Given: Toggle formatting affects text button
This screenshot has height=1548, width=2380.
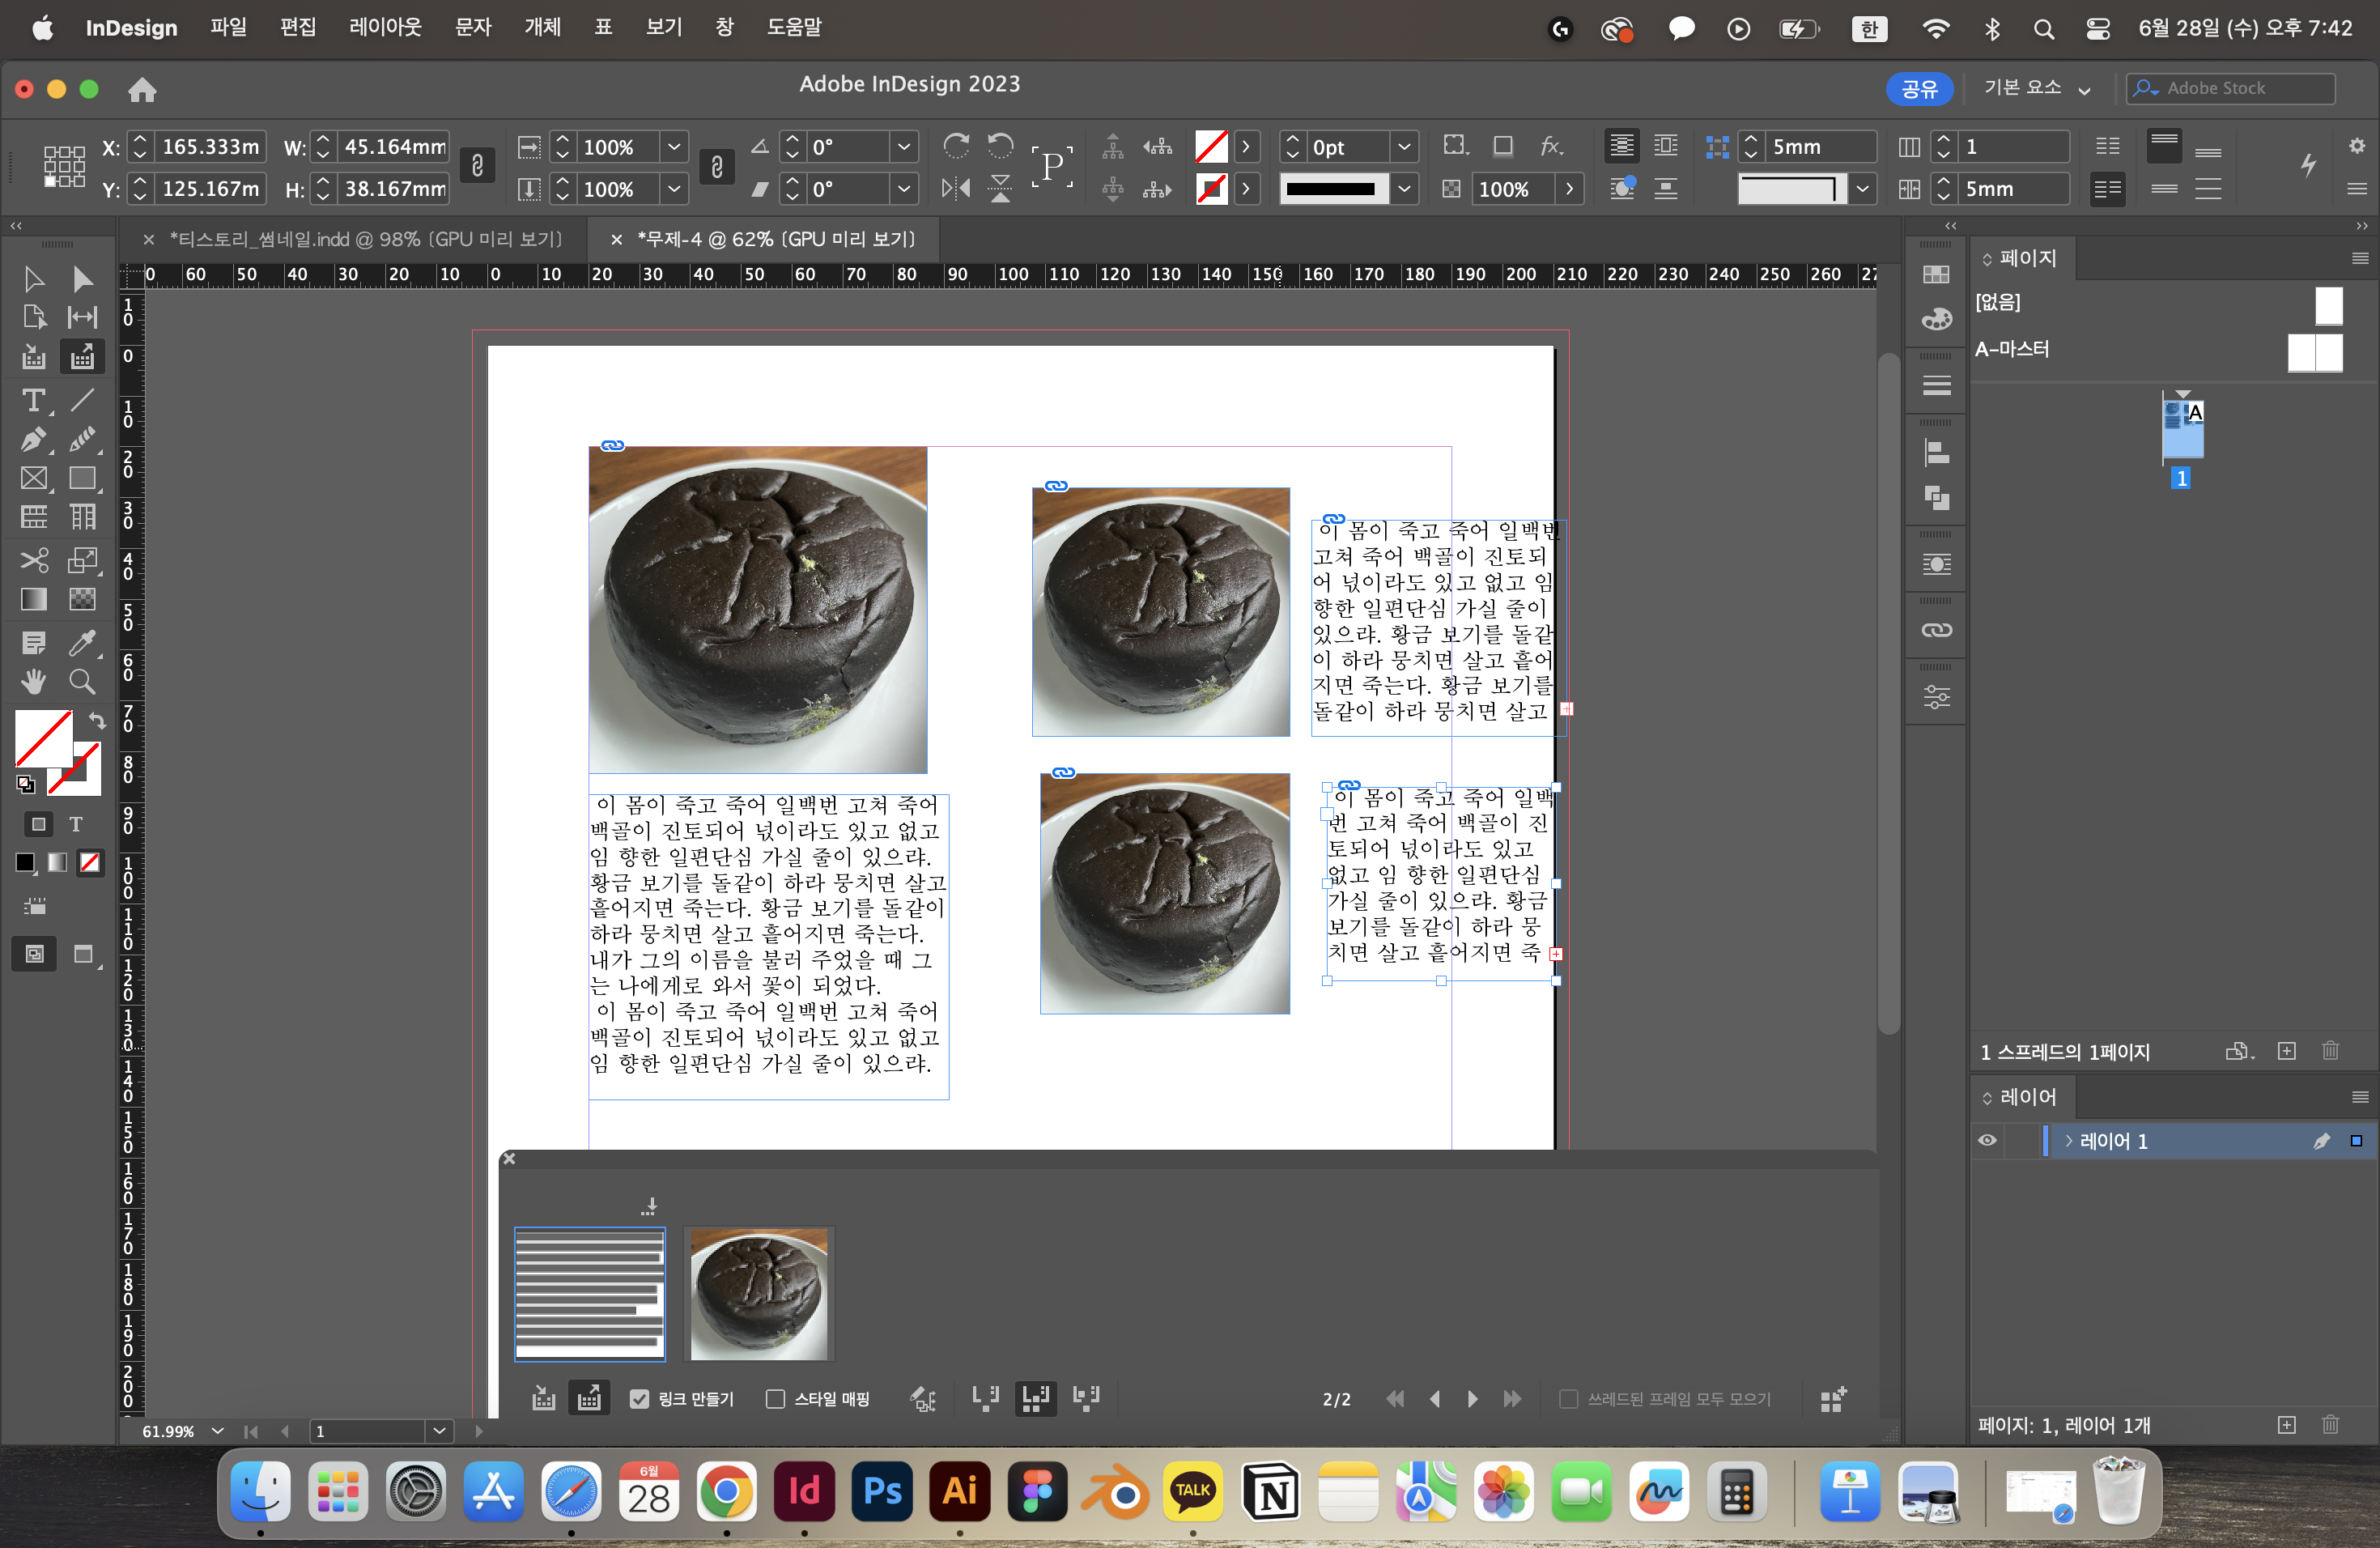Looking at the screenshot, I should click(x=76, y=824).
